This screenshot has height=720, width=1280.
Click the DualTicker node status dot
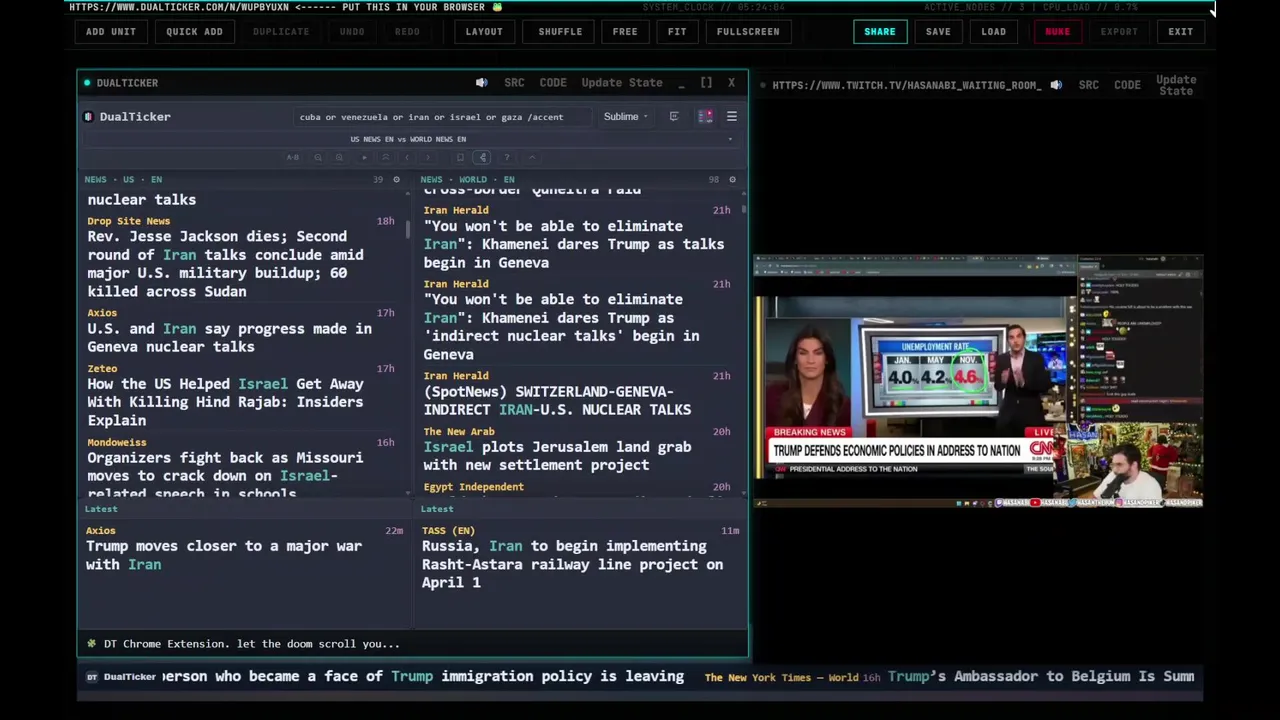[87, 83]
